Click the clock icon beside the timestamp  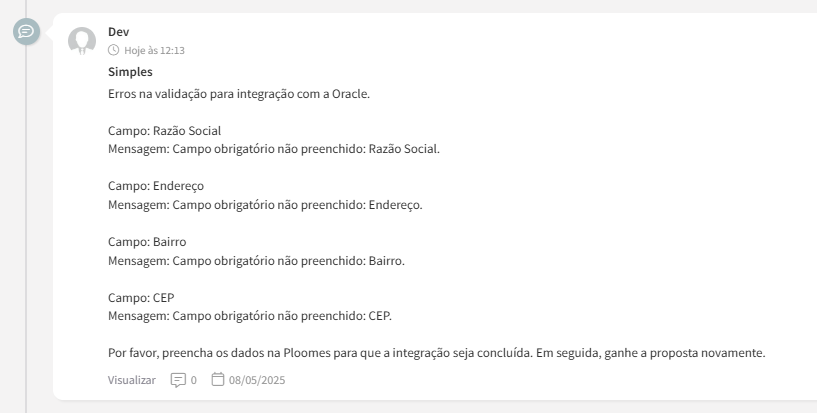[113, 49]
